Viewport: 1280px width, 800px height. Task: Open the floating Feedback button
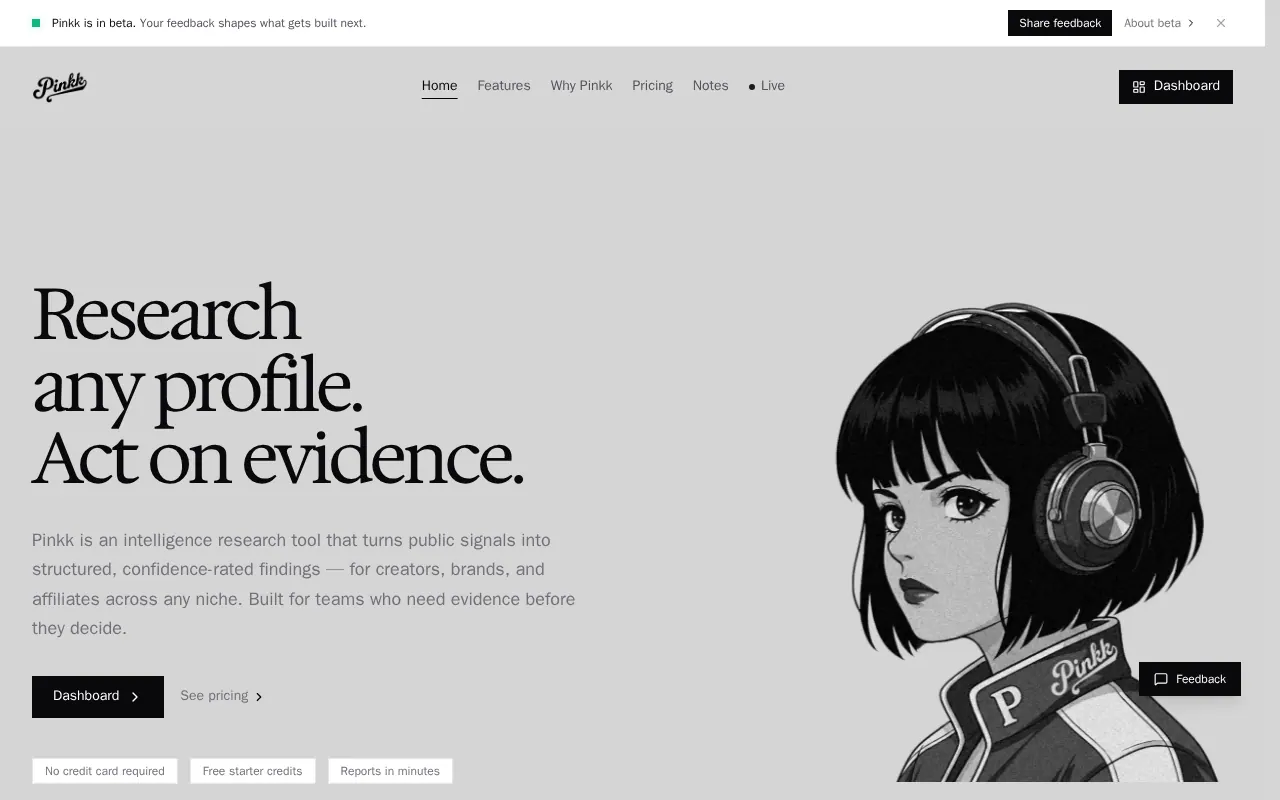coord(1190,679)
